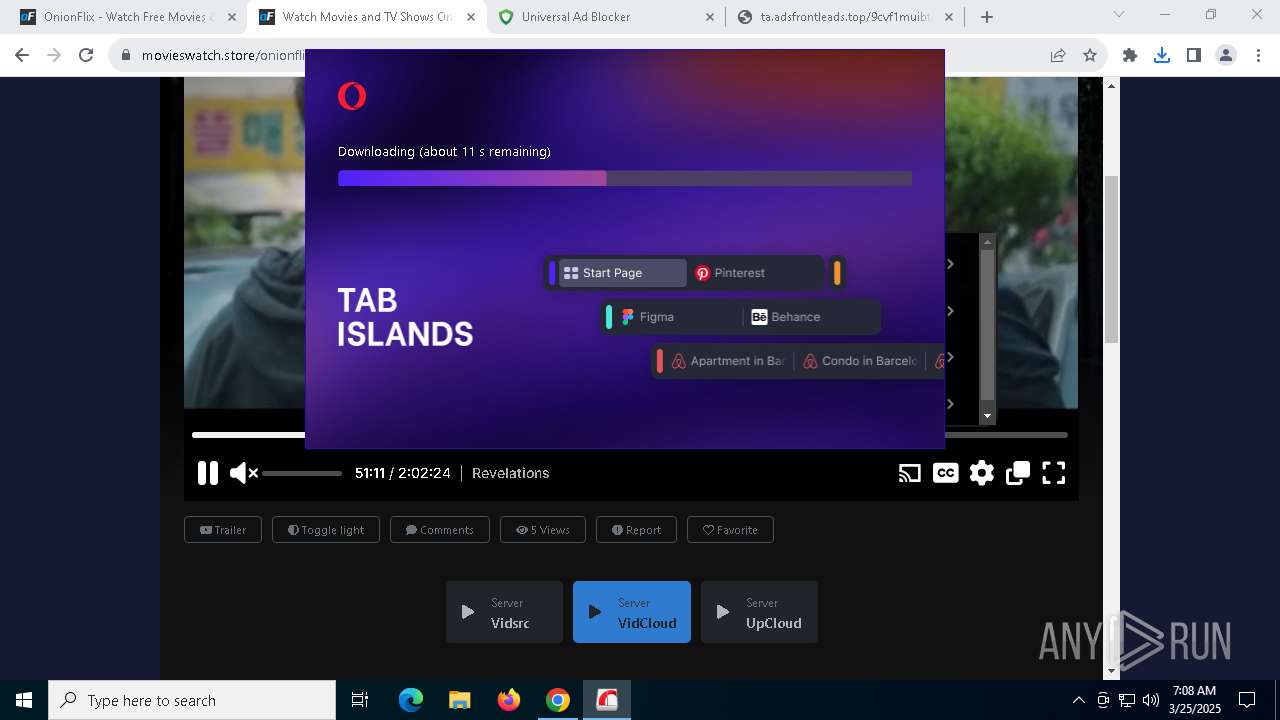1280x720 pixels.
Task: Expand fourth chevron in side list
Action: pos(950,404)
